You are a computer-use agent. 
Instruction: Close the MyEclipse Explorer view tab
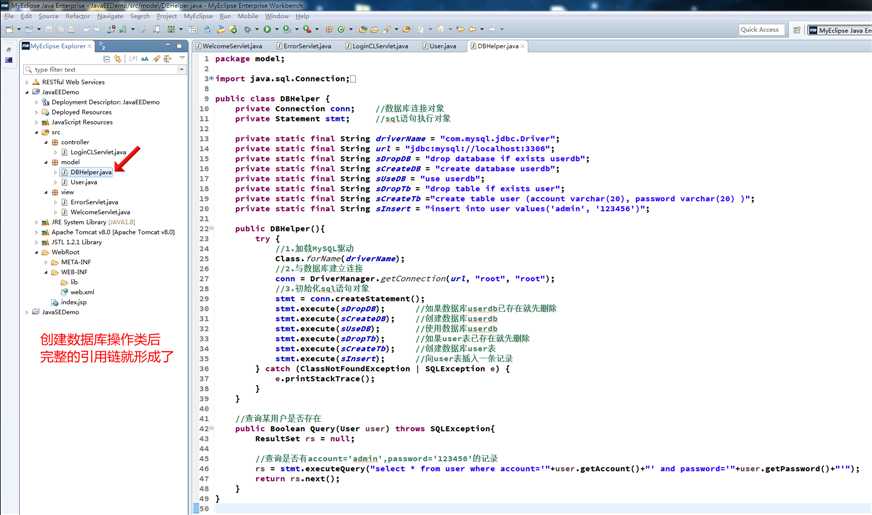(90, 46)
